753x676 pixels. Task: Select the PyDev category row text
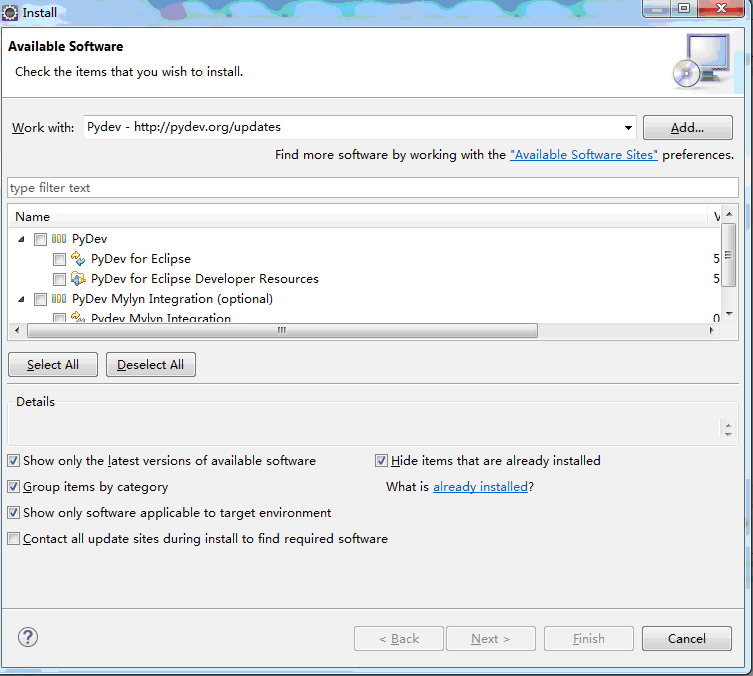tap(89, 239)
